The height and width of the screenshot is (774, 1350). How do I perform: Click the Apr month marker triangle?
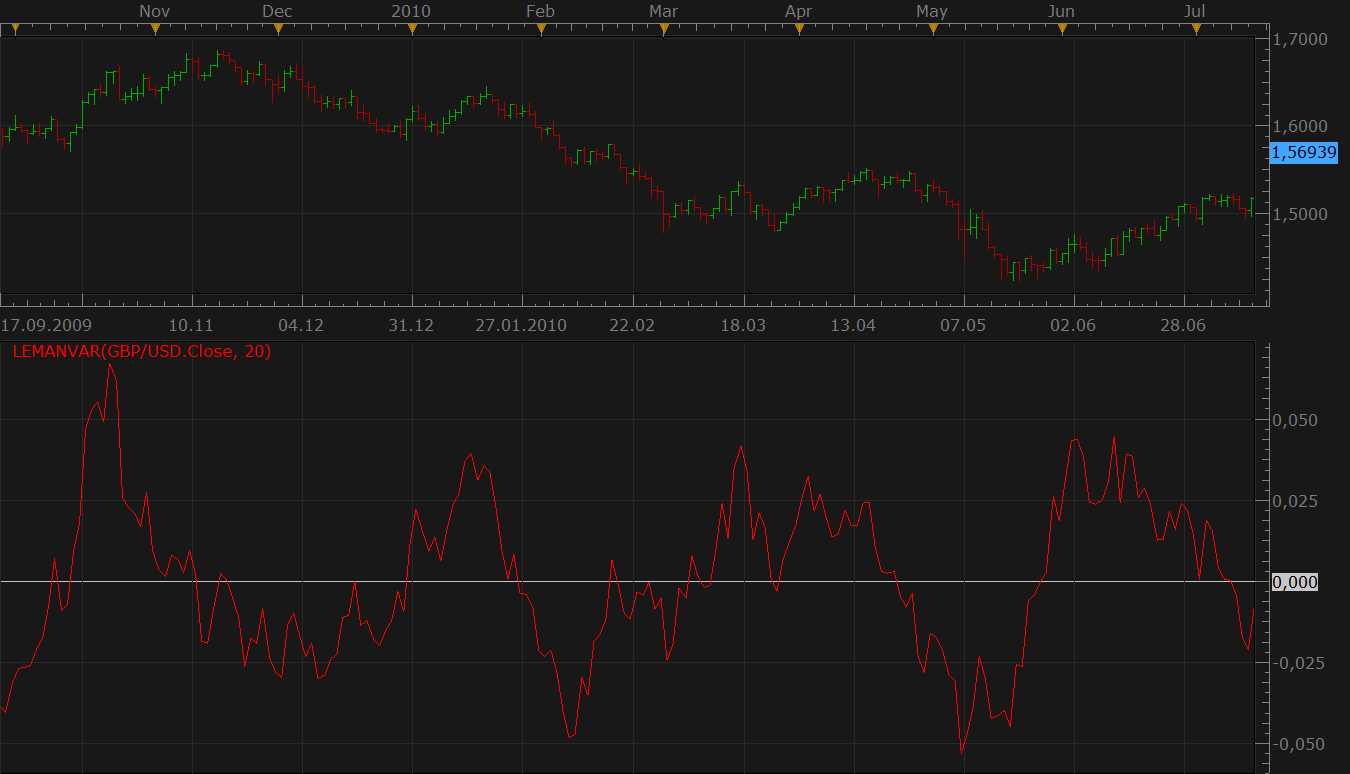coord(799,29)
